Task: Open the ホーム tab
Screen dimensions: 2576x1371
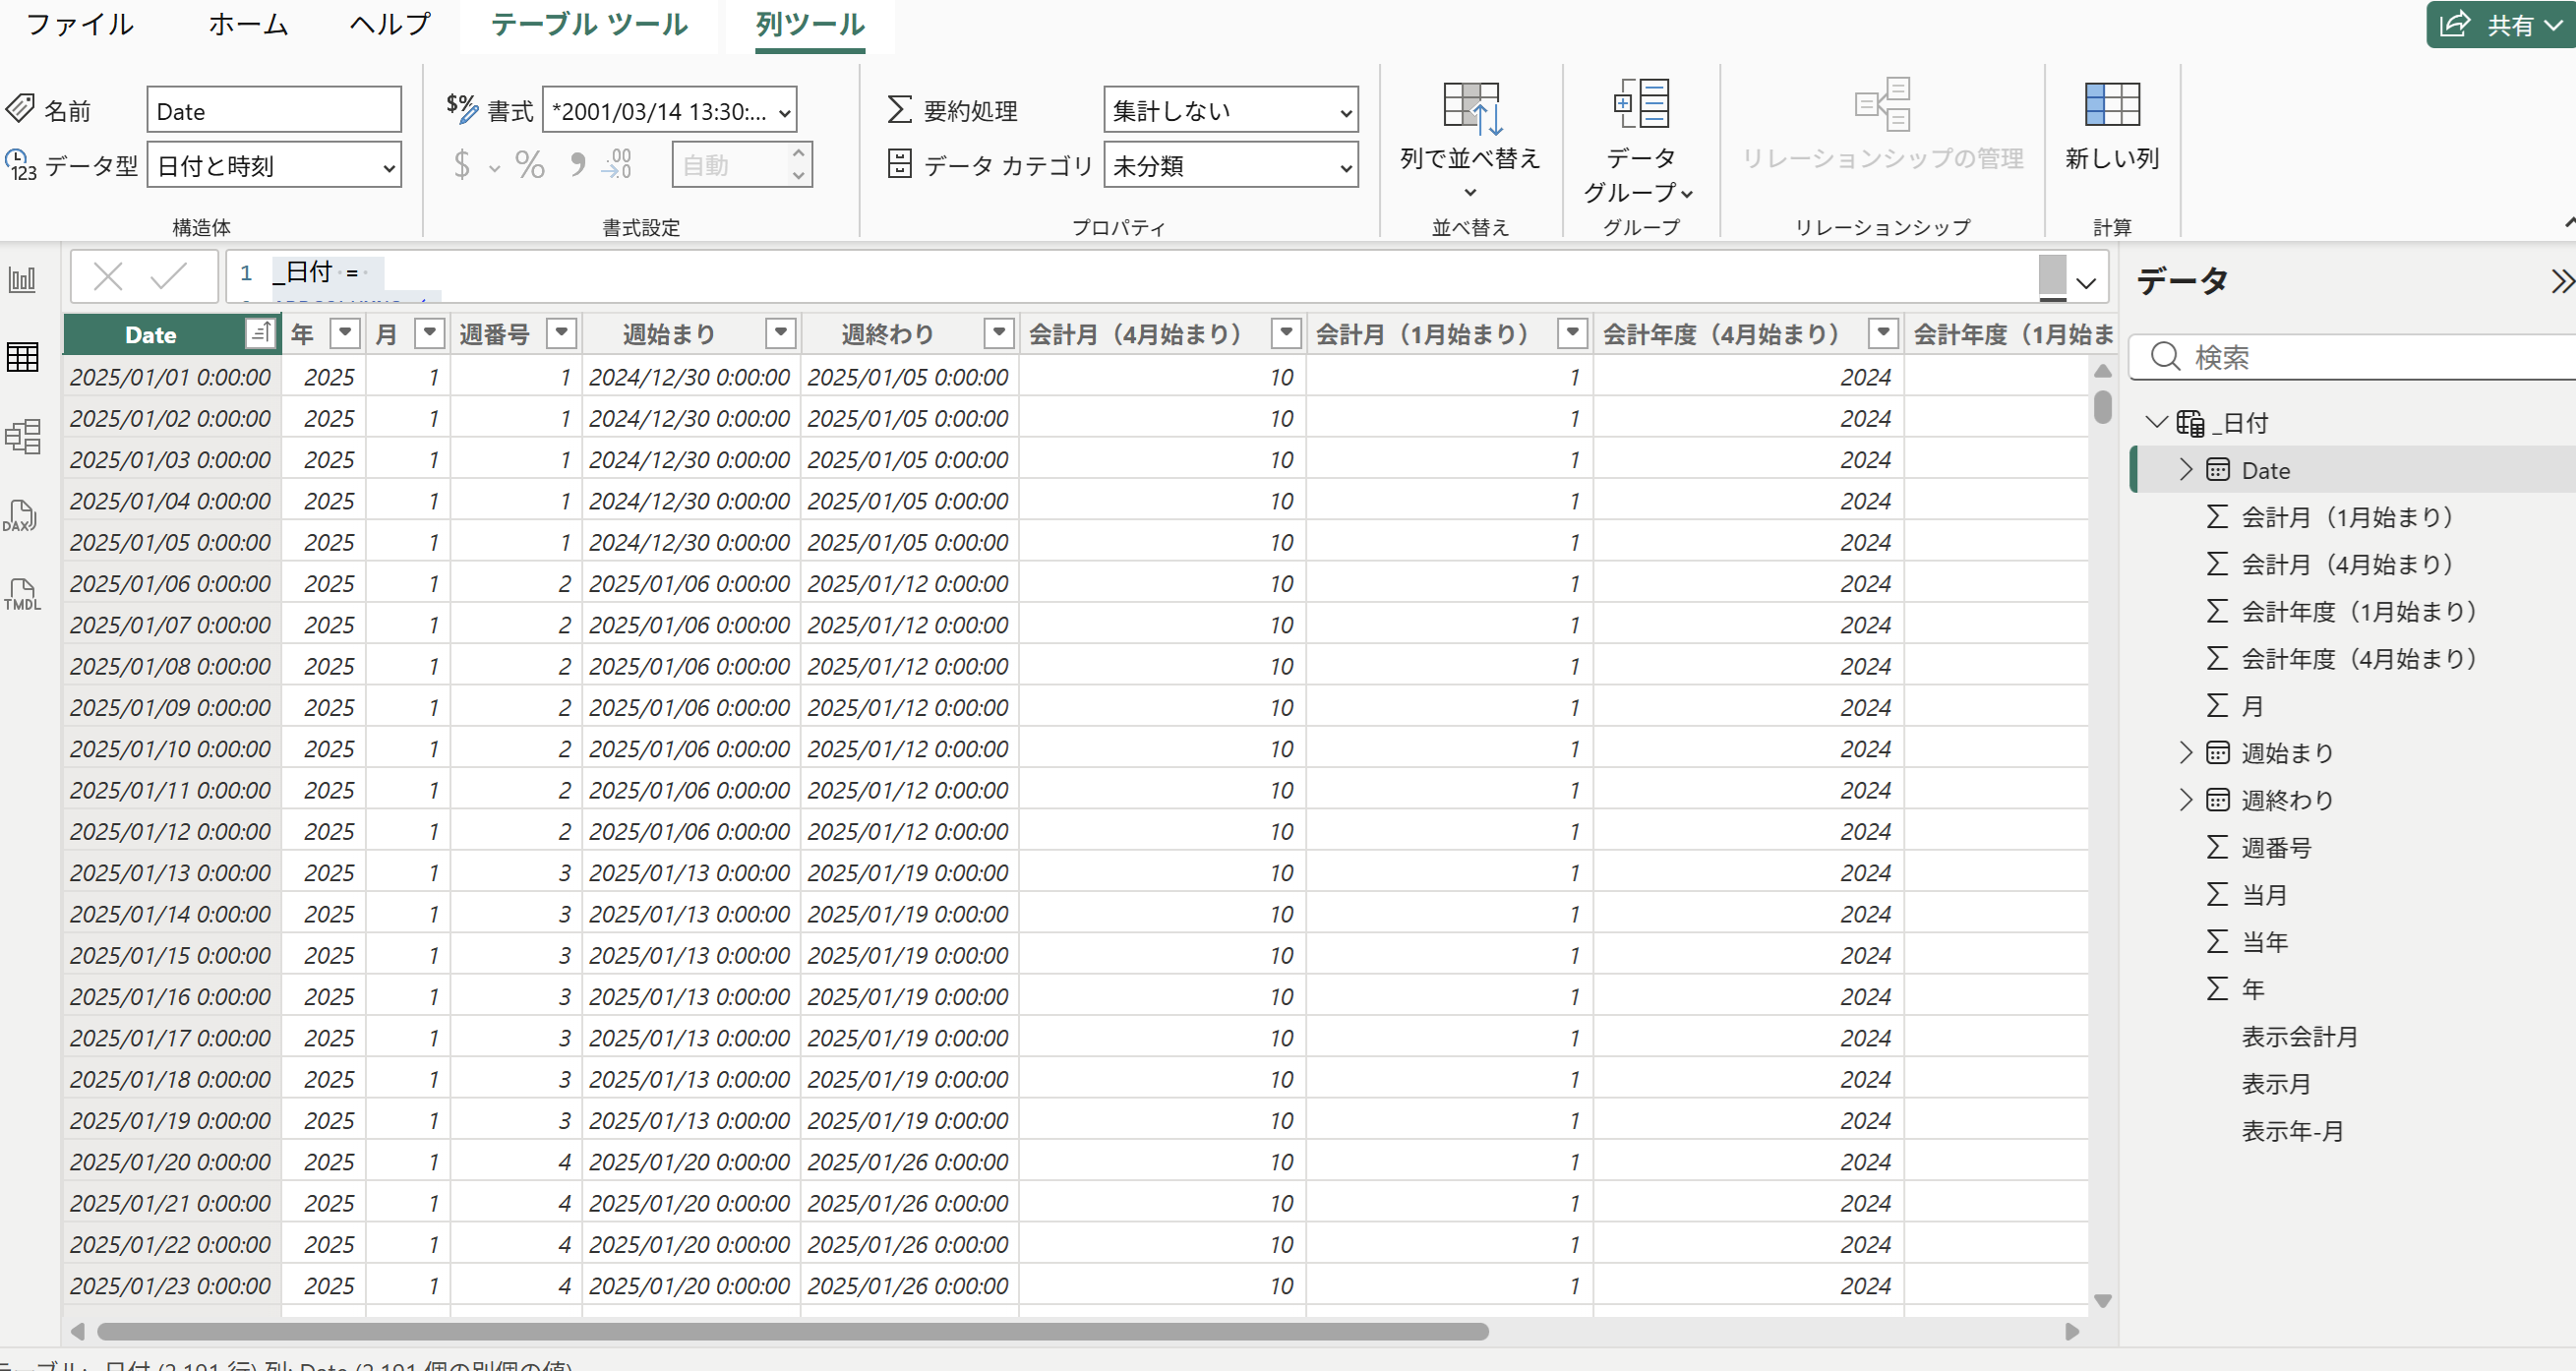Action: point(248,24)
